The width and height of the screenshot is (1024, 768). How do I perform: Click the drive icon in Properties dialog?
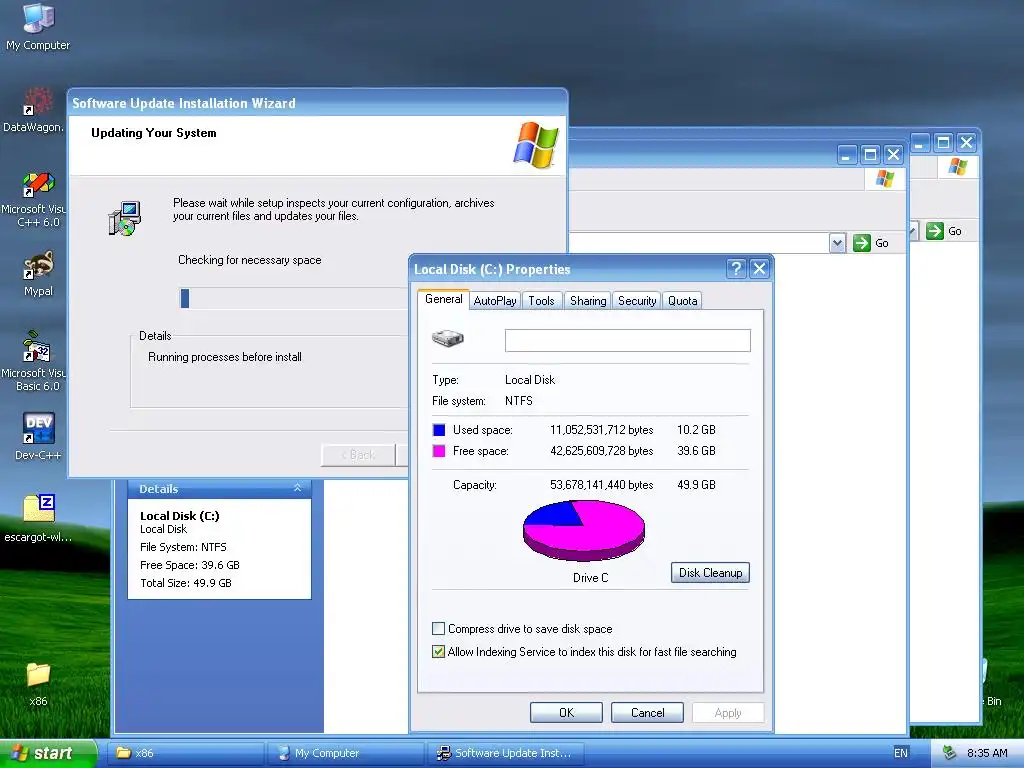click(x=447, y=338)
